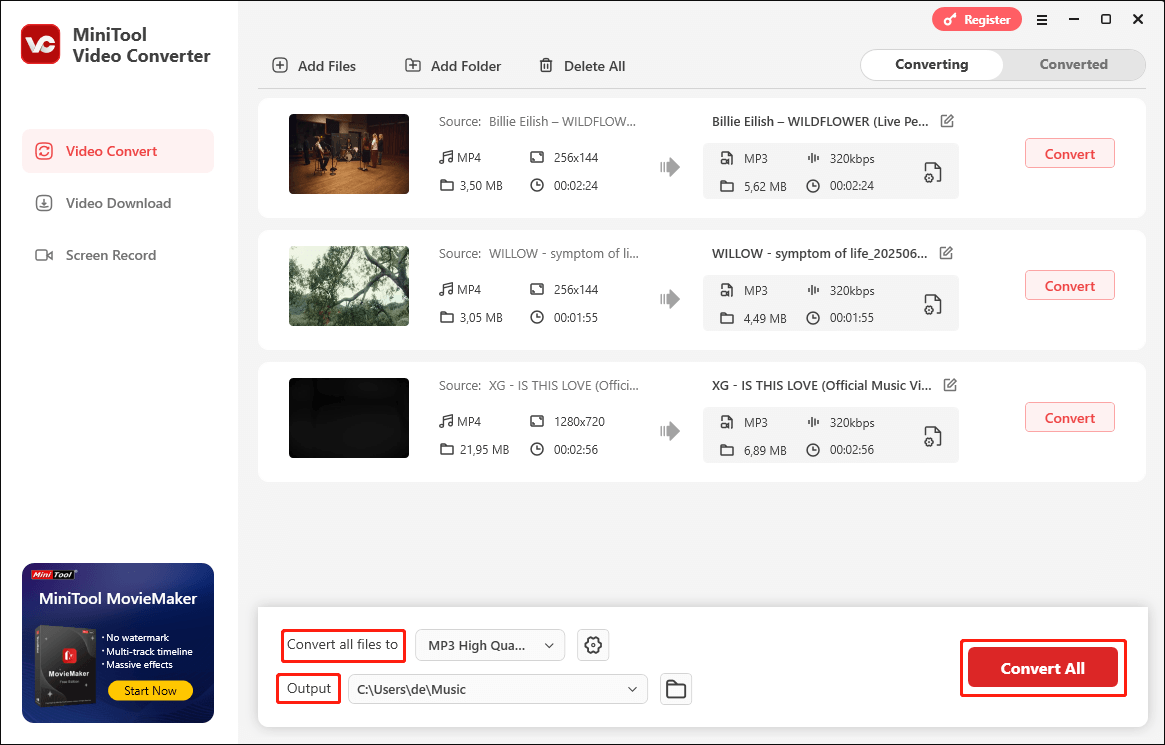Convert the WILLOW symptom of life file
Viewport: 1165px width, 745px height.
coord(1070,285)
